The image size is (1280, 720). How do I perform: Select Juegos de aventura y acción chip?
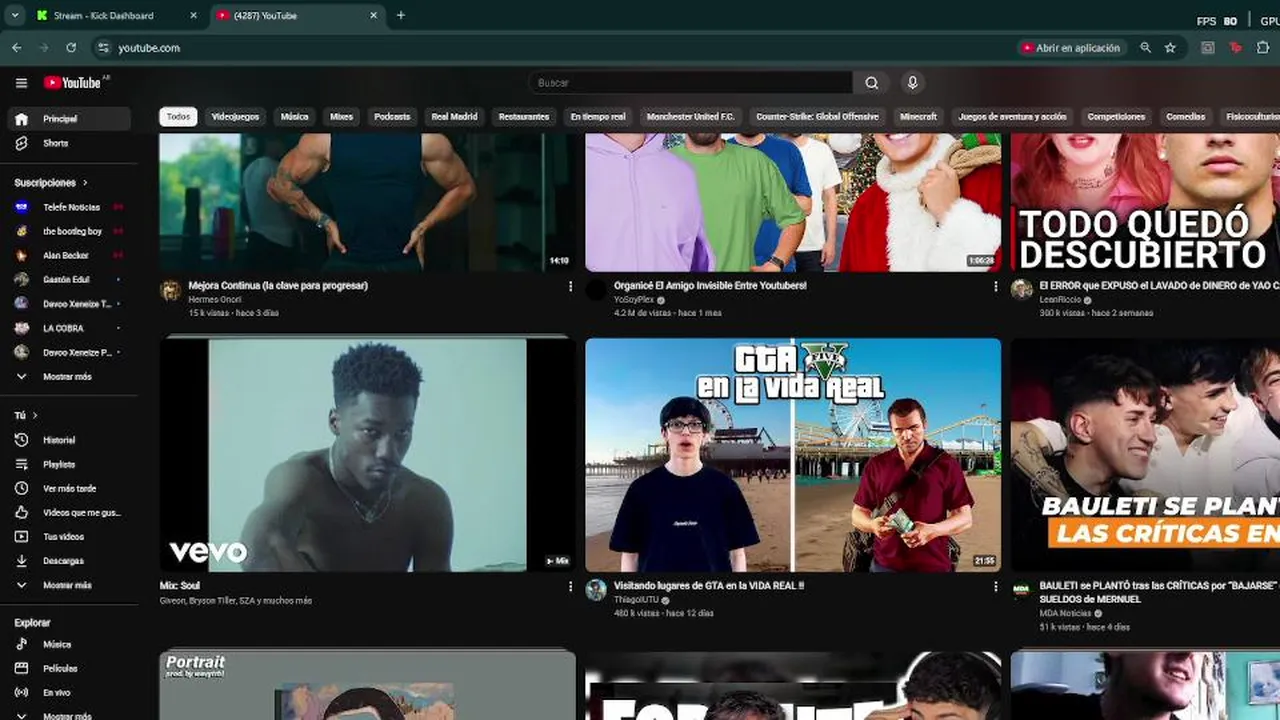click(x=1012, y=117)
